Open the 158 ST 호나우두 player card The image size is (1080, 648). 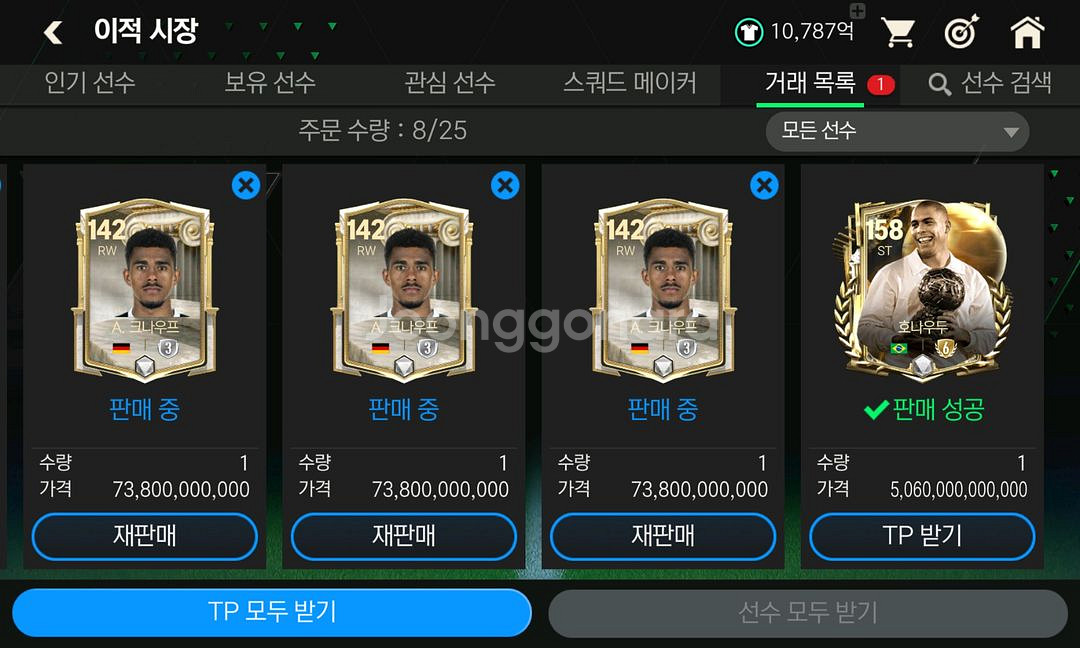point(922,289)
